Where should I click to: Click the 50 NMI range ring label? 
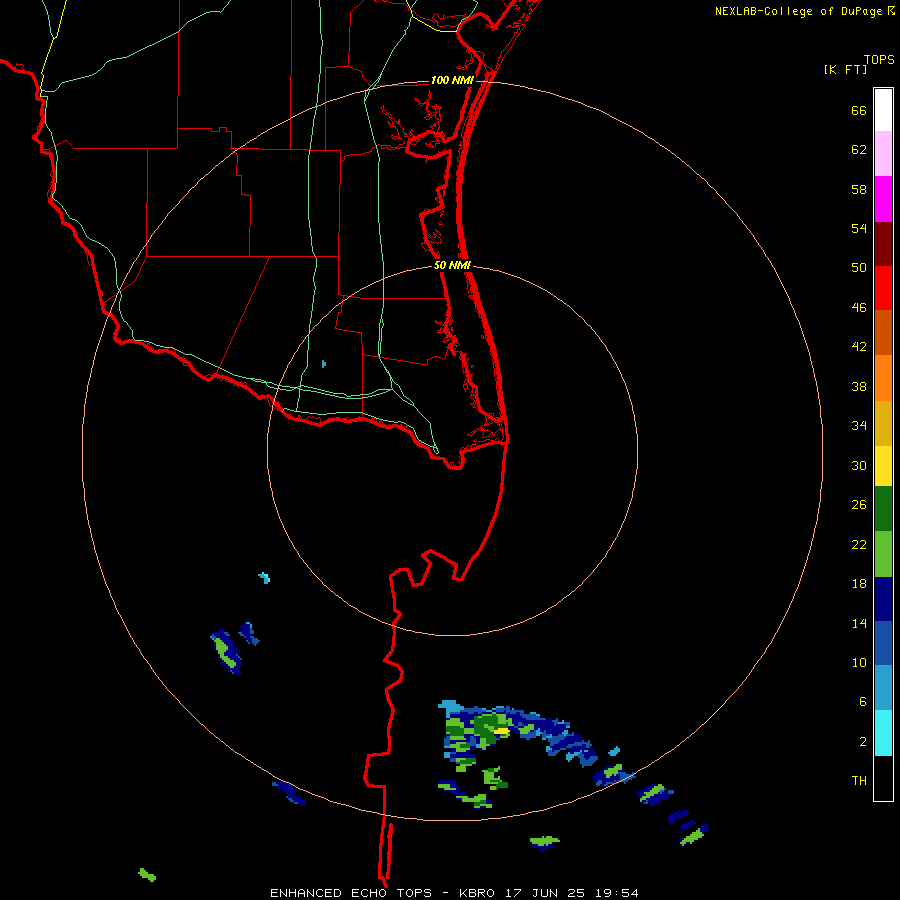pos(452,265)
